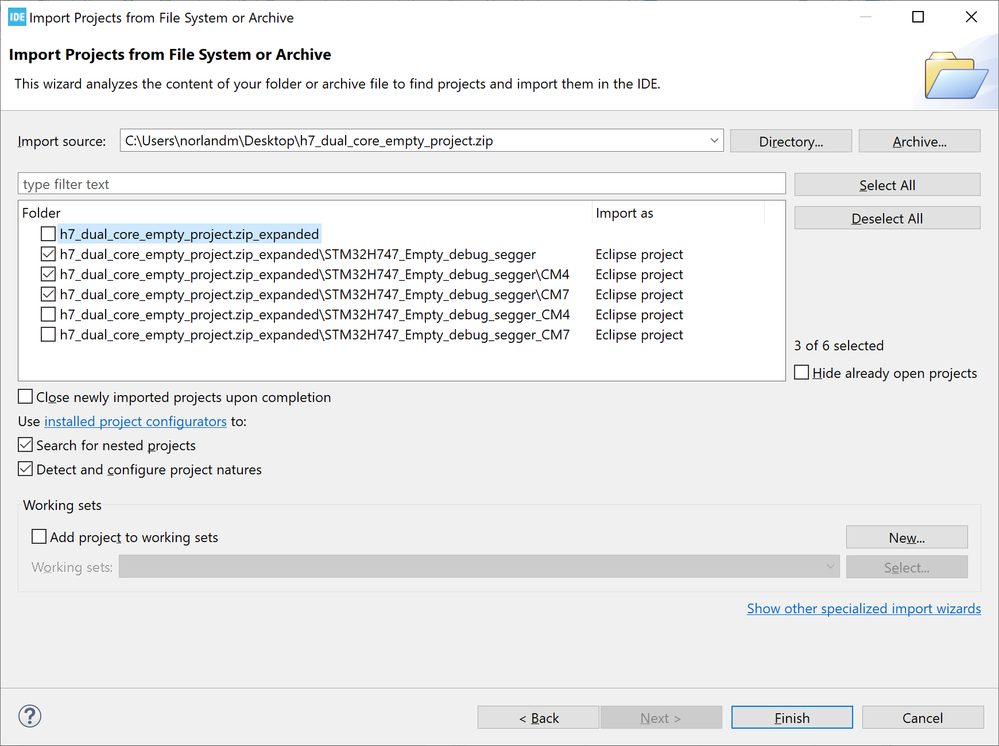
Task: Click the greyed Select... working sets button
Action: [x=907, y=567]
